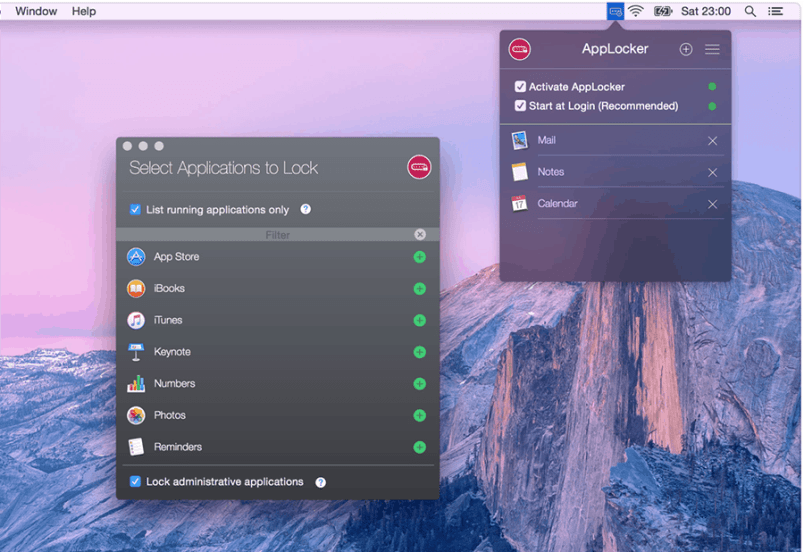Click the AppLocker menu bar icon
The image size is (804, 552).
click(x=615, y=11)
